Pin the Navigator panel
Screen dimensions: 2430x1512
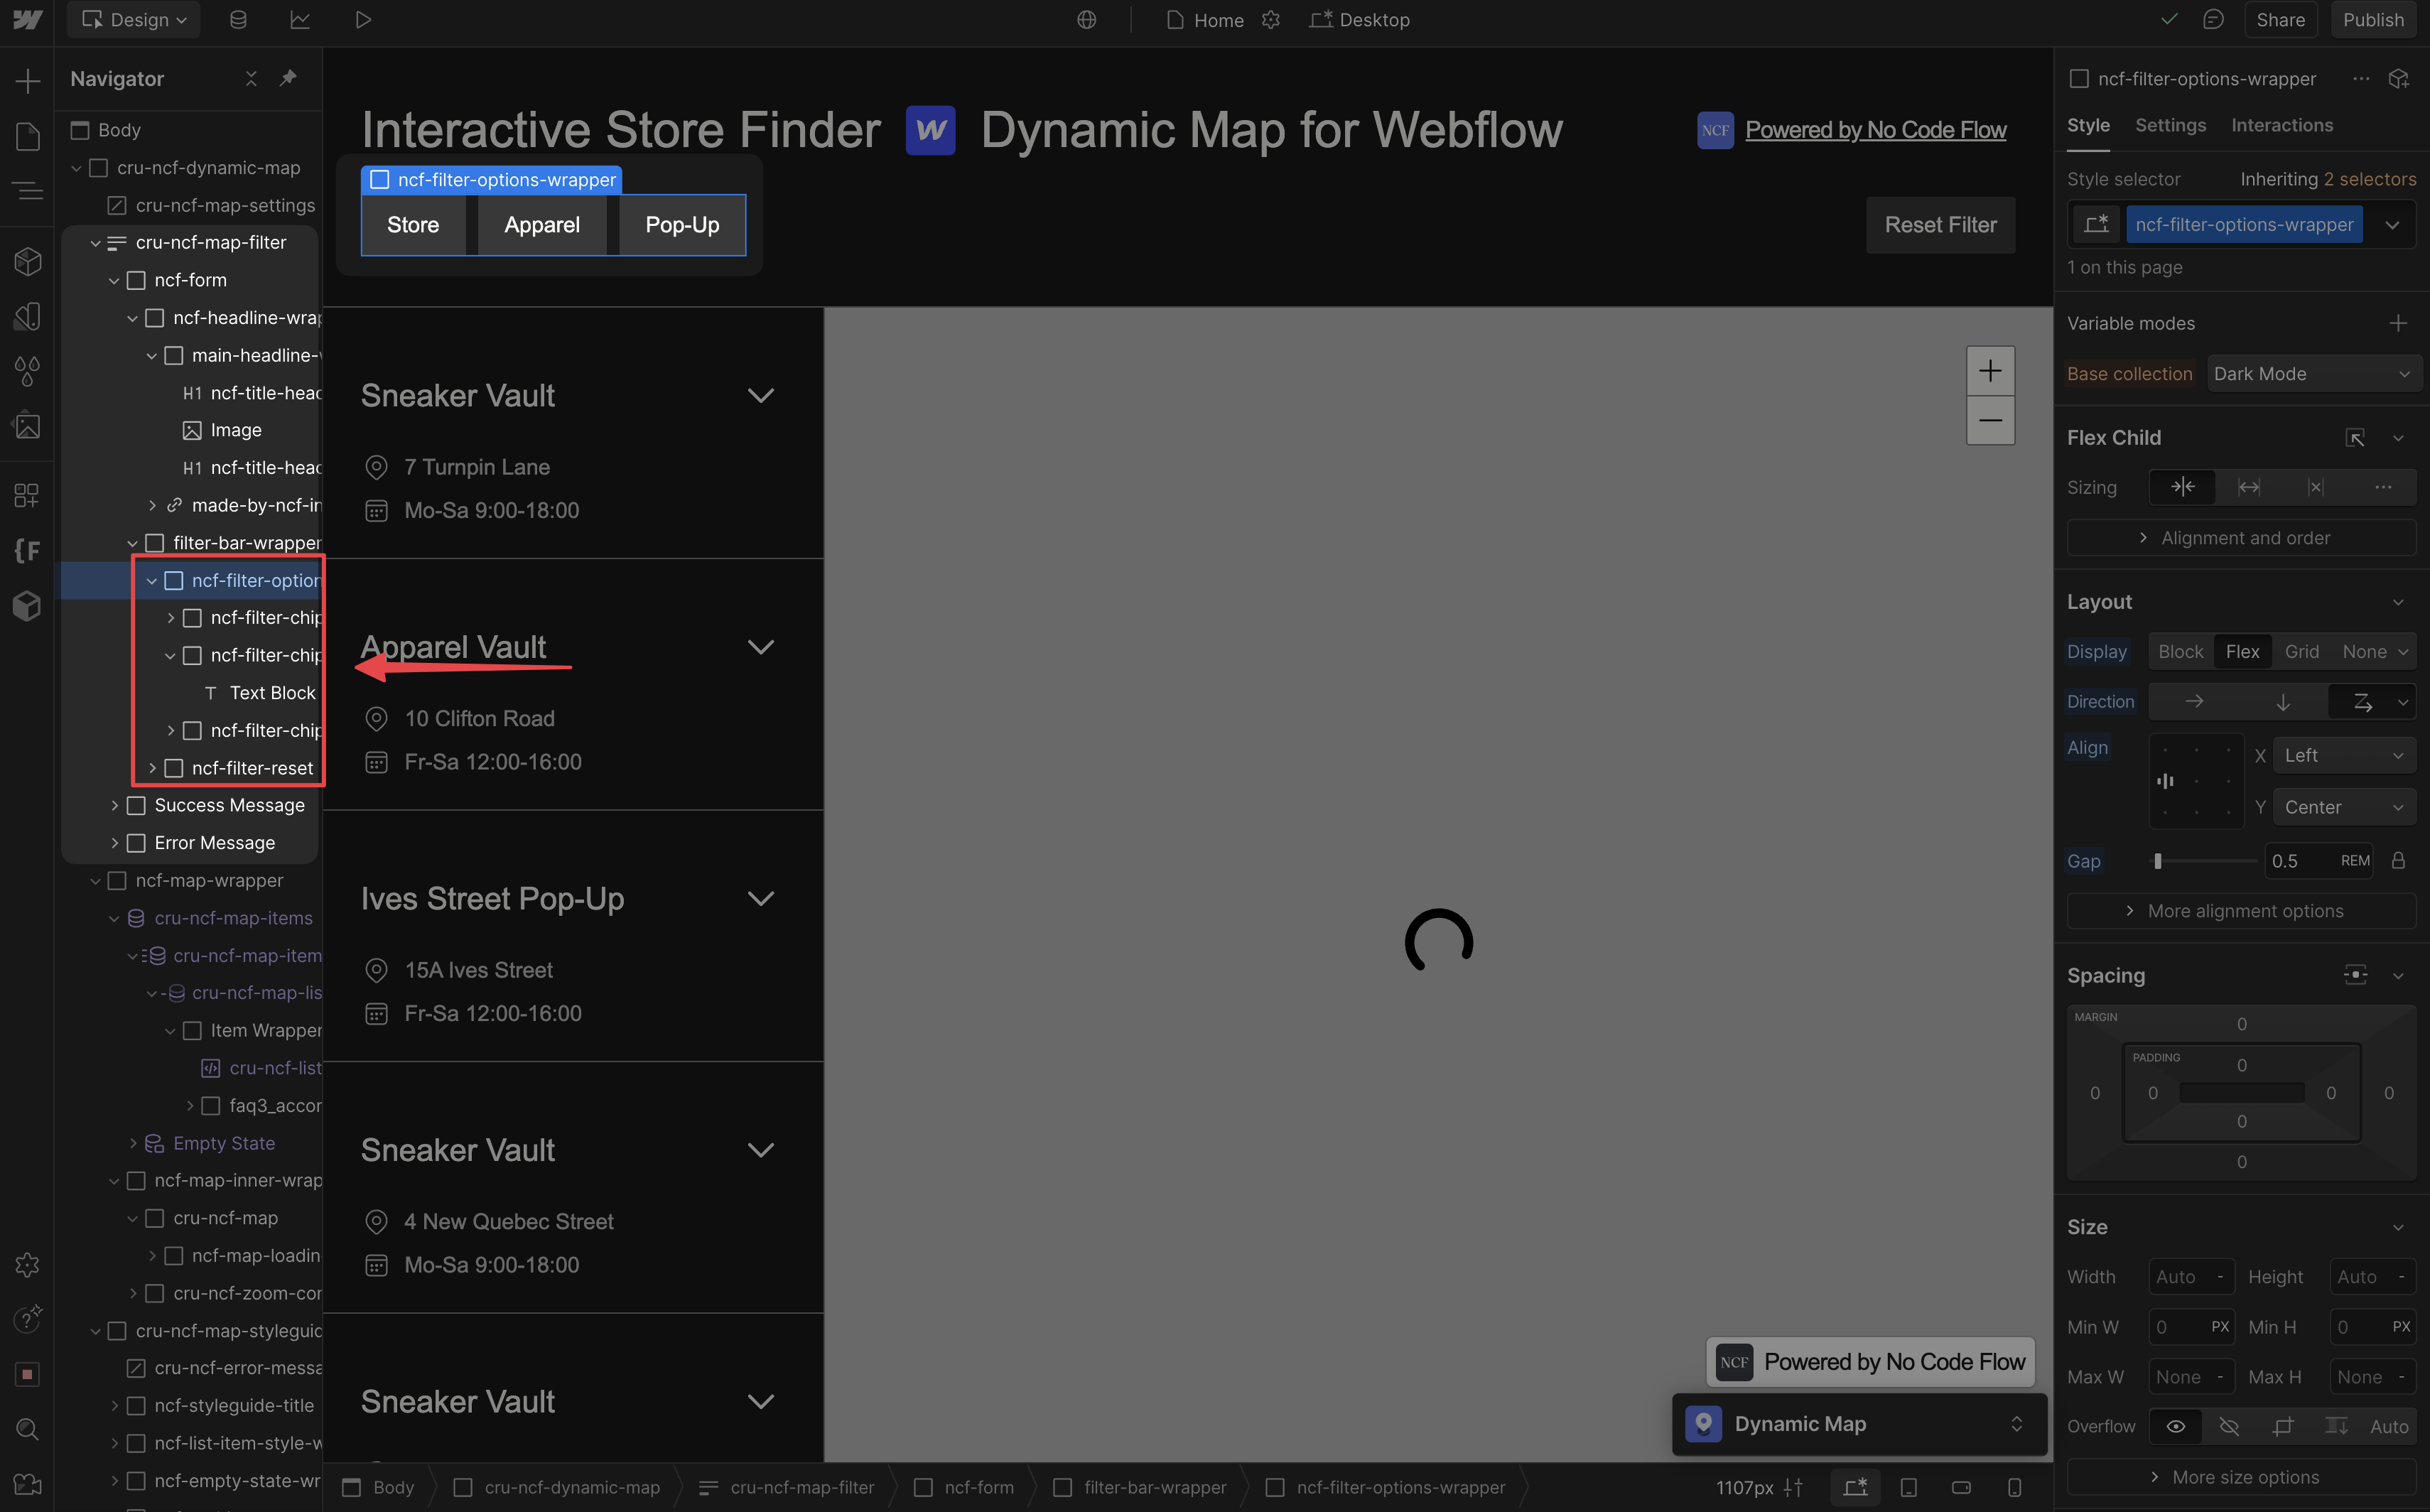288,78
